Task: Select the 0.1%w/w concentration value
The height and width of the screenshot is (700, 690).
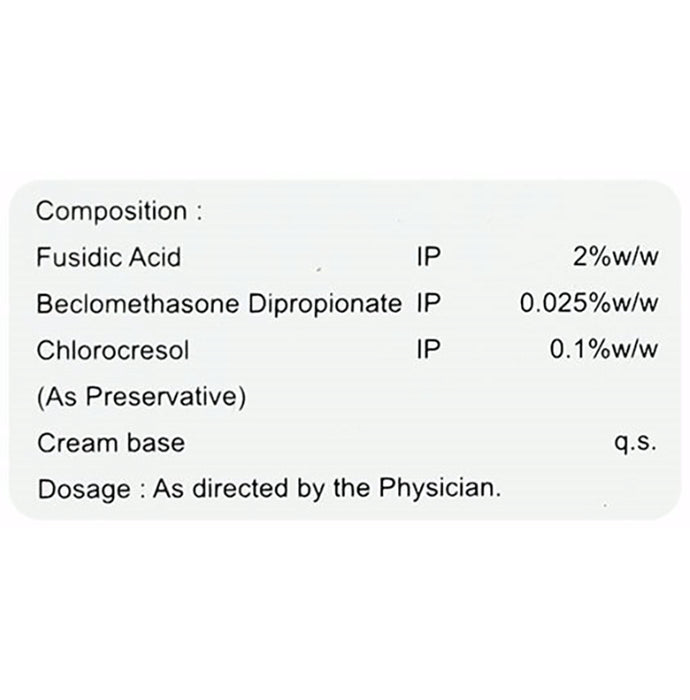Action: (x=606, y=351)
